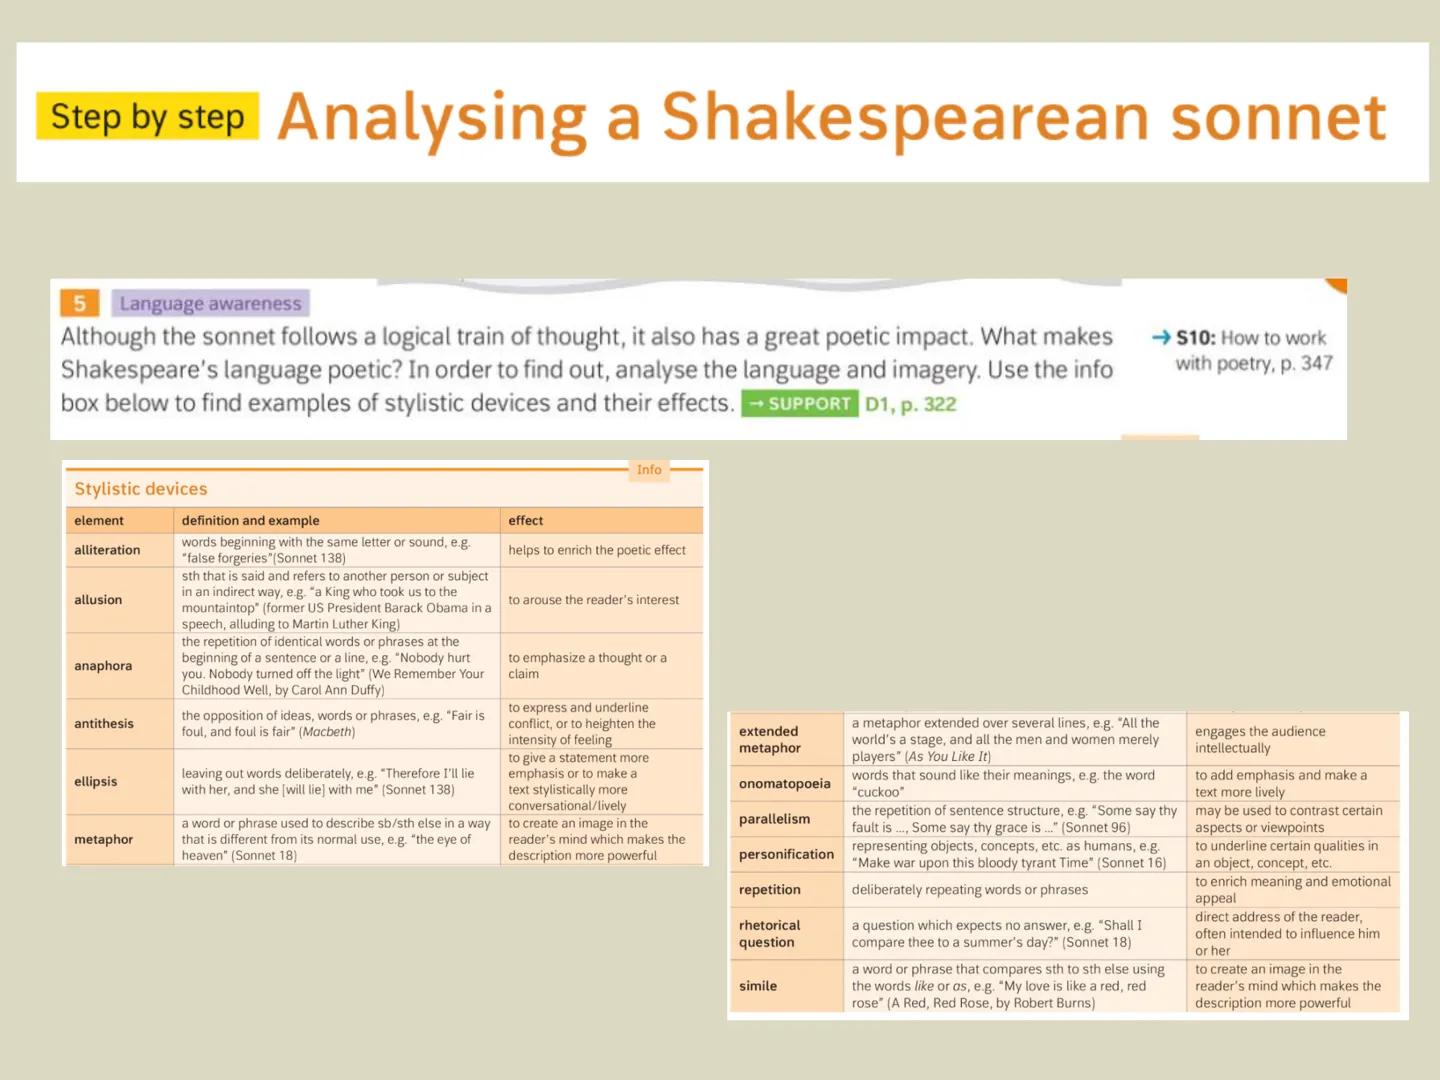Click 'engages the audience intellectually' cell
The image size is (1440, 1080).
click(1261, 740)
